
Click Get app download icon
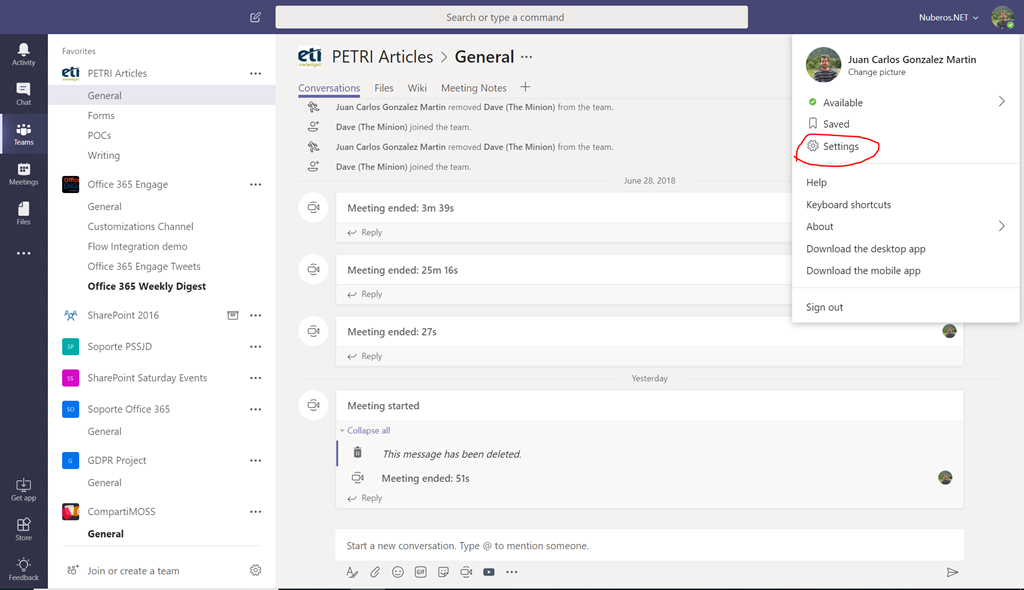point(24,489)
